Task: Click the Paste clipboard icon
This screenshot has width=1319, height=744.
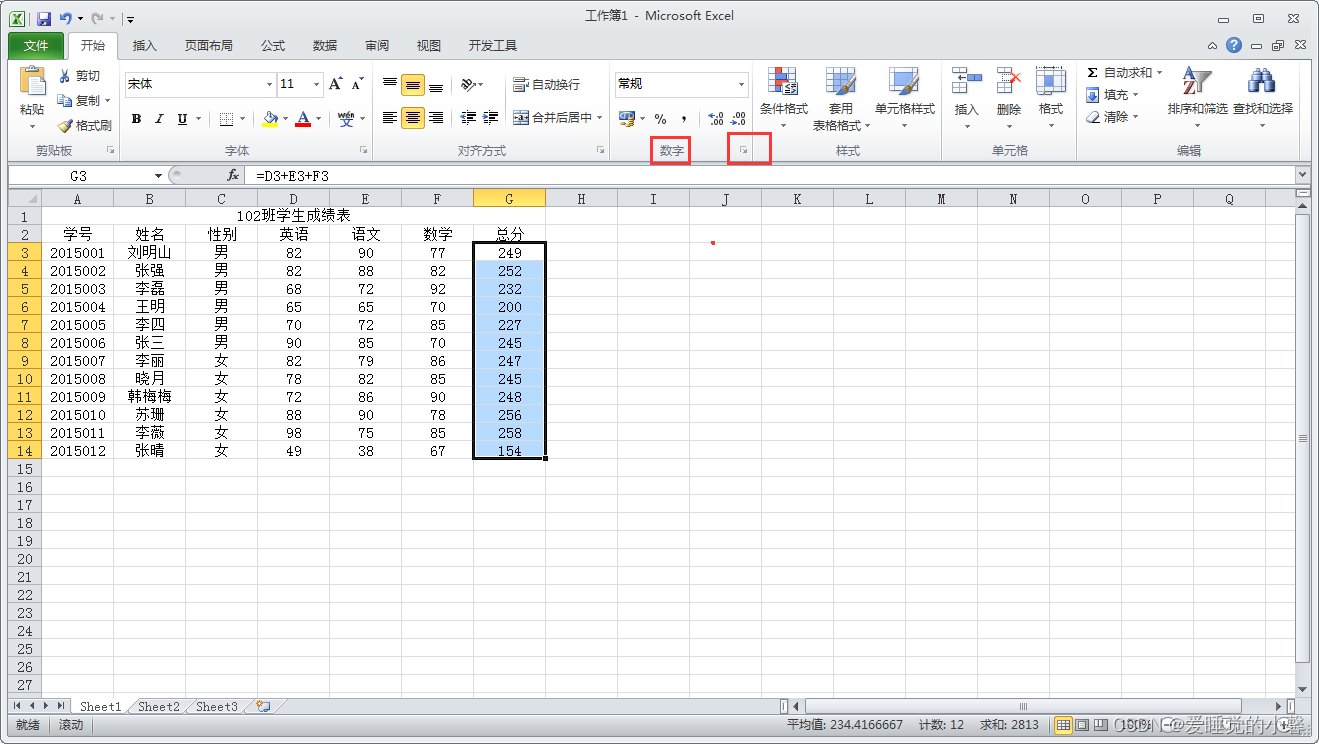Action: tap(32, 82)
